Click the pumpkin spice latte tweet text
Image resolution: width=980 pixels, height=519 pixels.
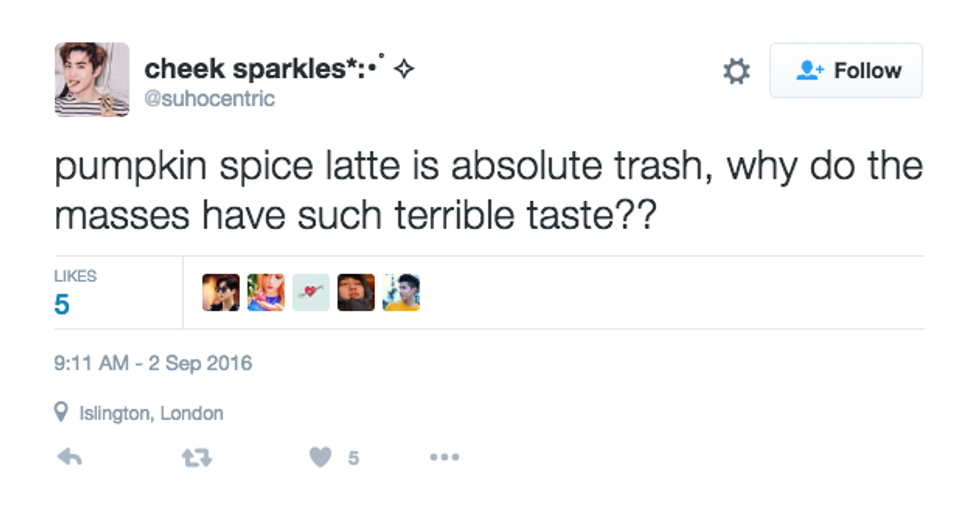coord(488,189)
